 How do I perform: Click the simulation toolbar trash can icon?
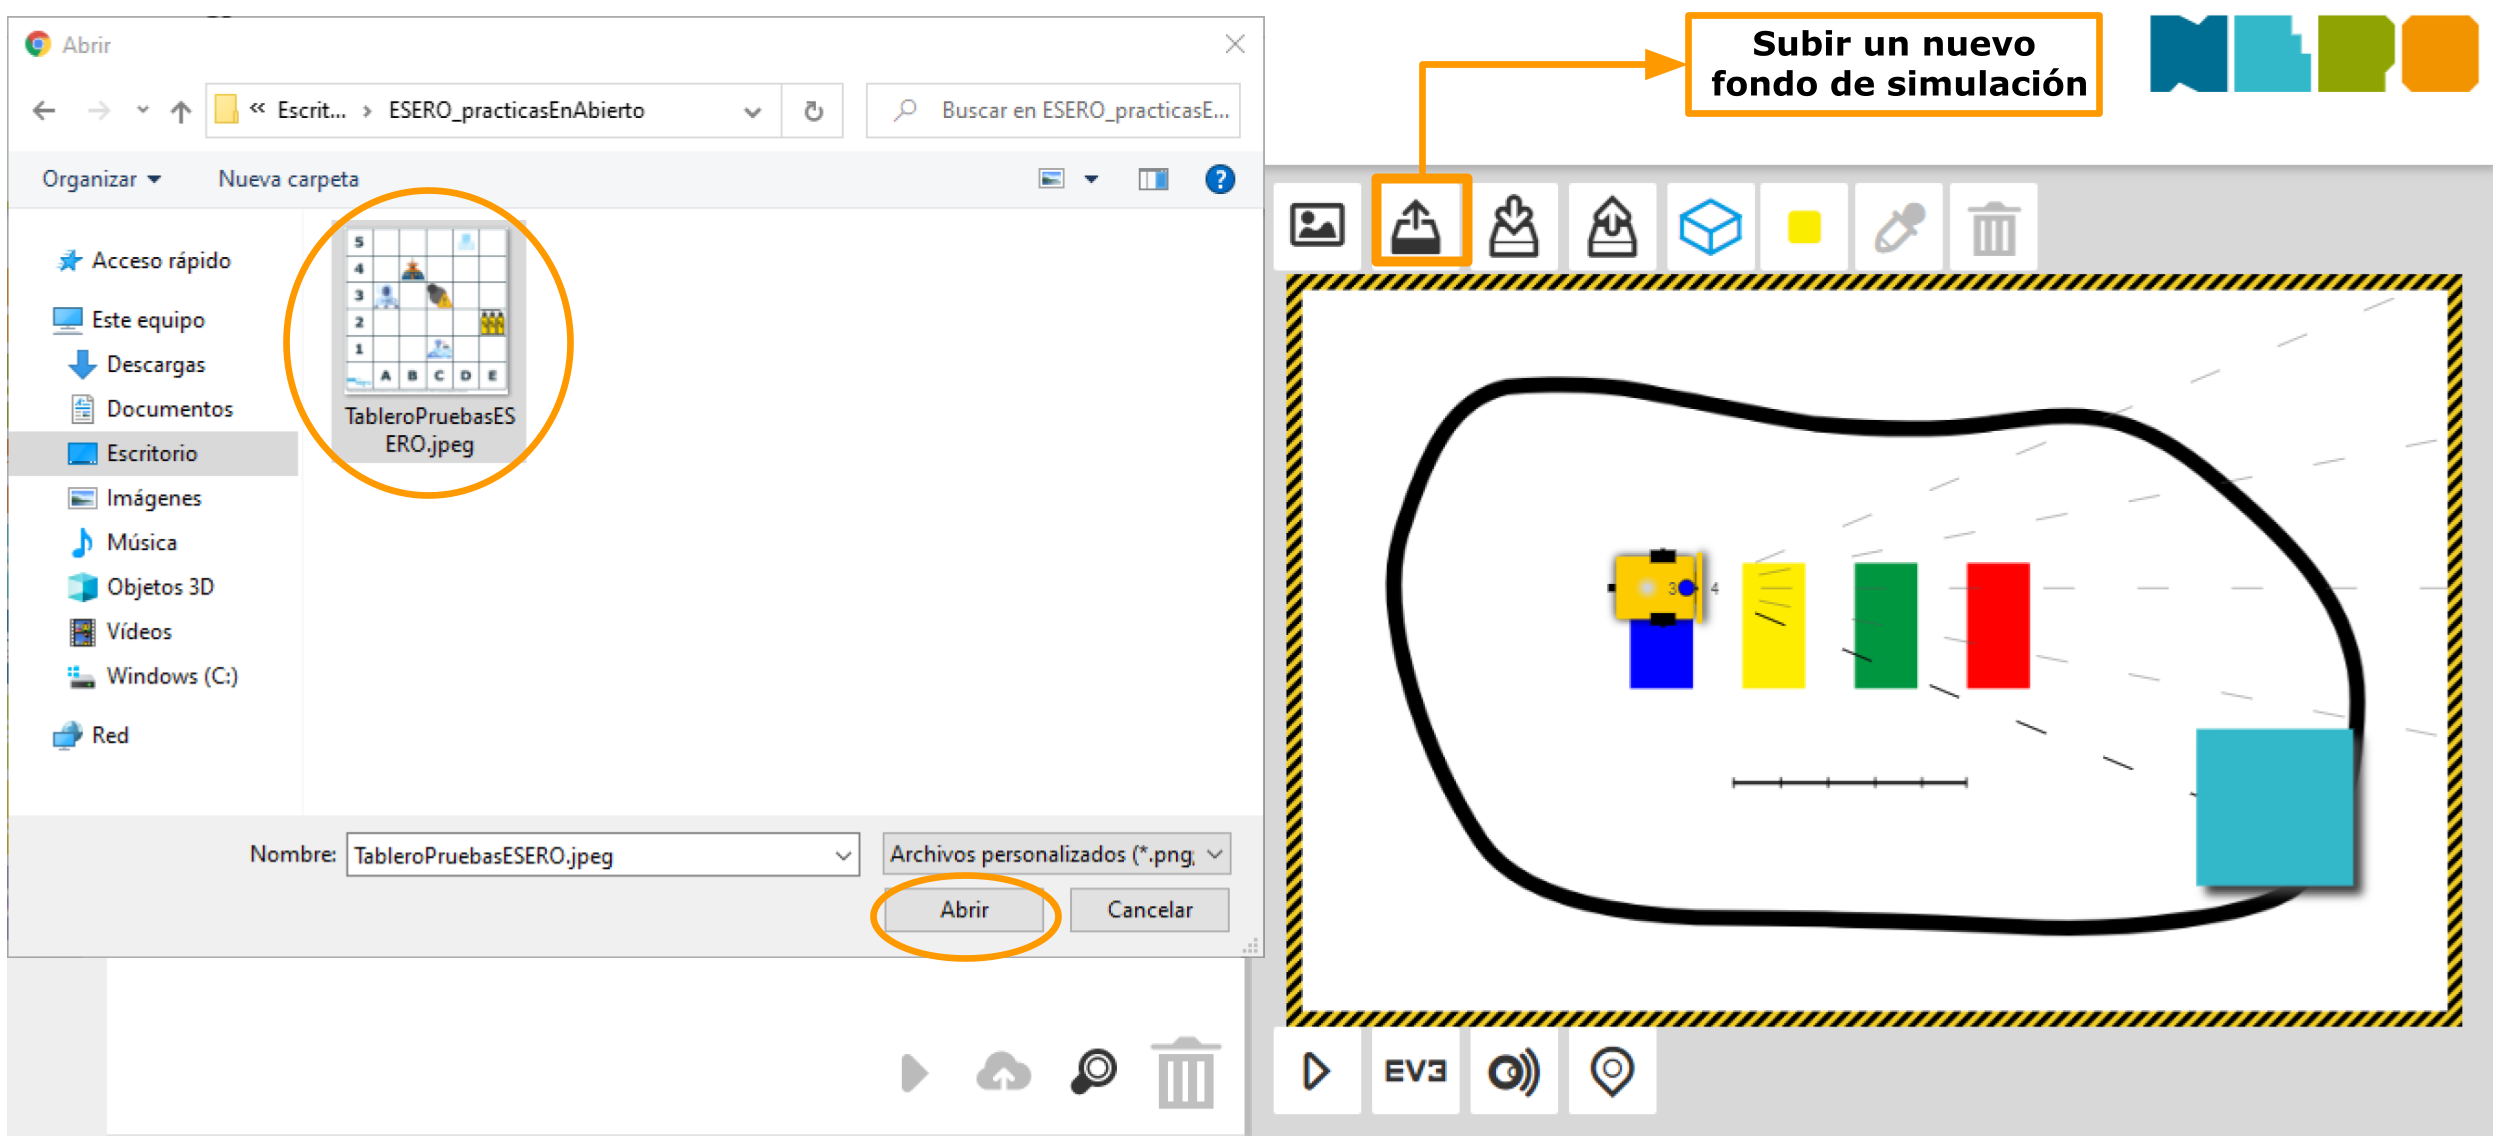[1993, 227]
